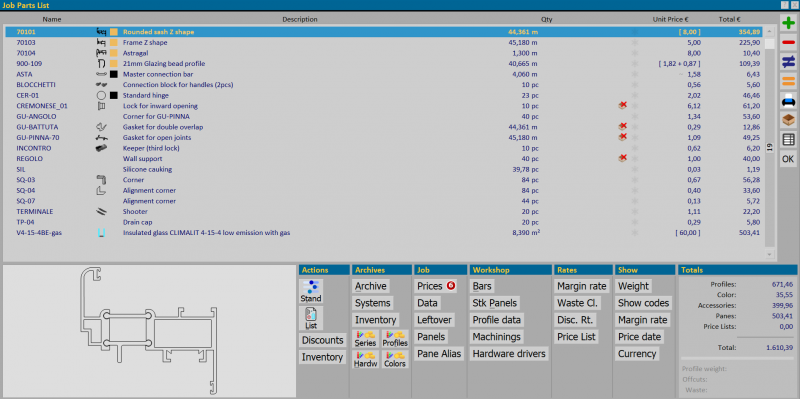Open the Stand action icon

[311, 291]
